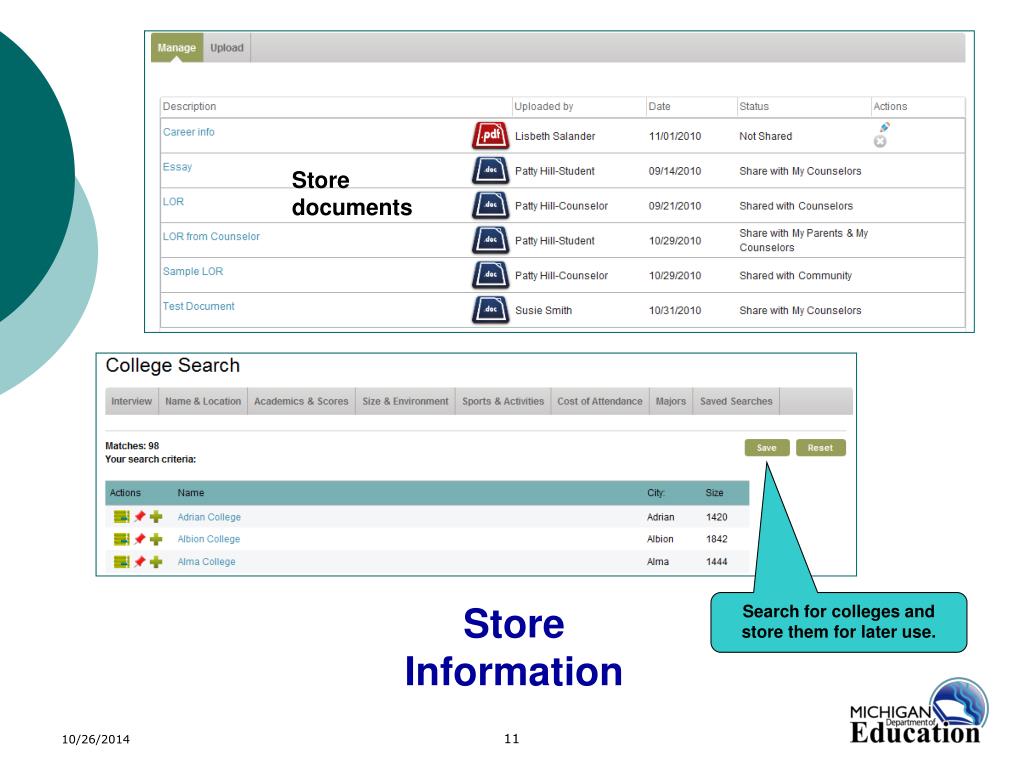Pin Adrian College with red pin icon
This screenshot has width=1024, height=768.
pyautogui.click(x=139, y=517)
